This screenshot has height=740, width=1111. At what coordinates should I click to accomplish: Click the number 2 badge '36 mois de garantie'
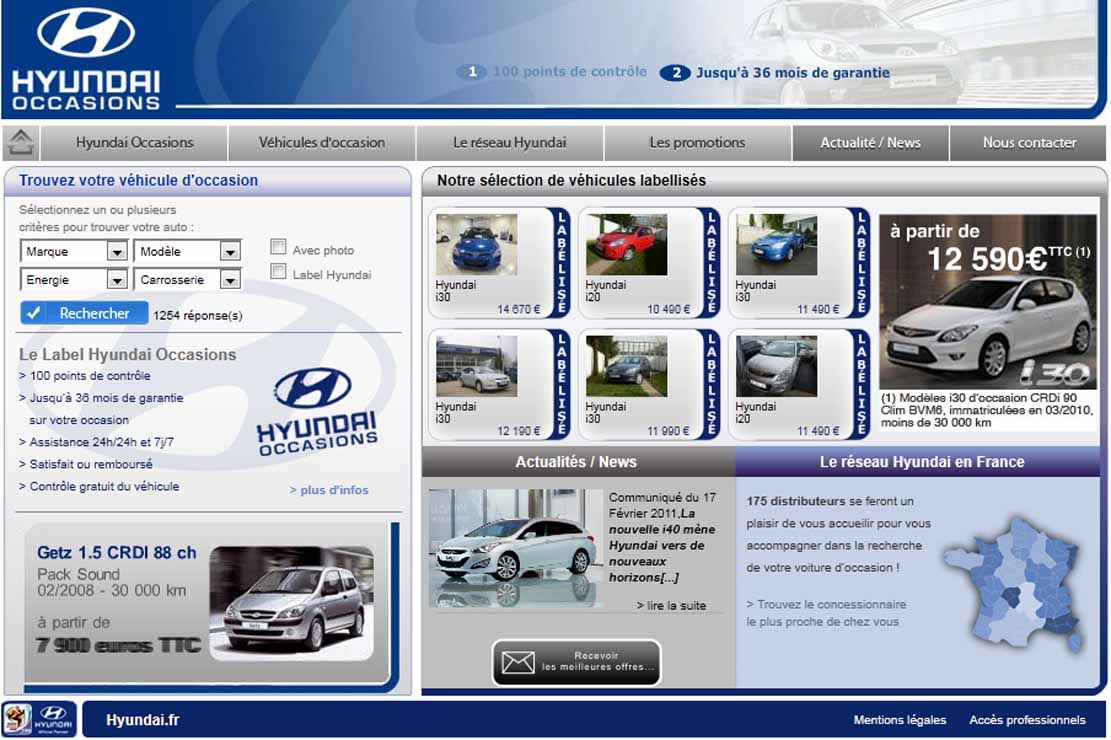click(x=675, y=72)
